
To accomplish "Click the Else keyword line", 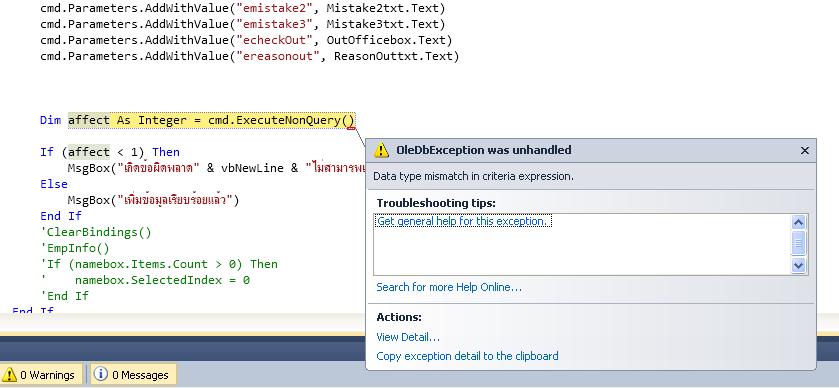I will point(54,184).
